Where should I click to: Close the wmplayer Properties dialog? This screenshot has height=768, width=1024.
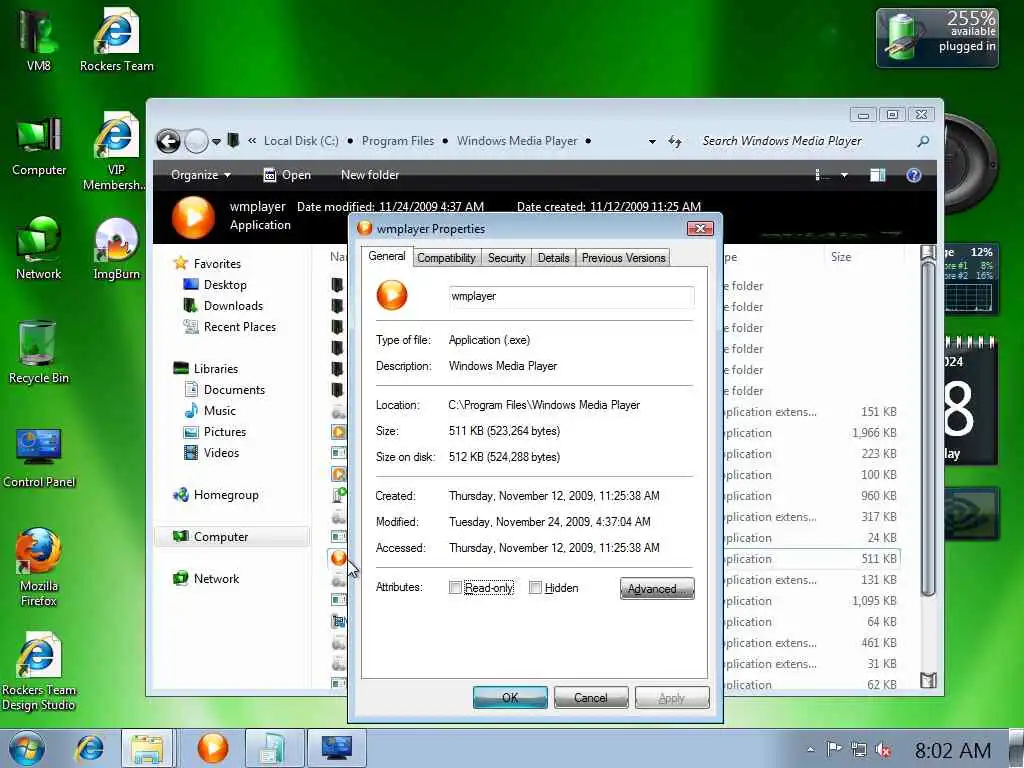(x=700, y=228)
